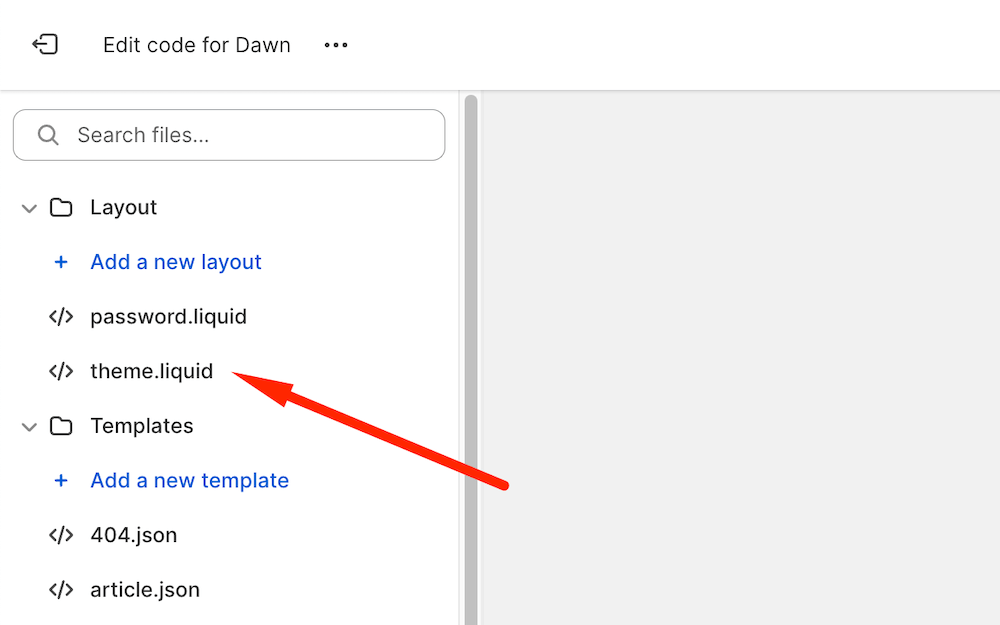The image size is (1000, 625).
Task: Click the code icon beside password.liquid
Action: pos(61,317)
